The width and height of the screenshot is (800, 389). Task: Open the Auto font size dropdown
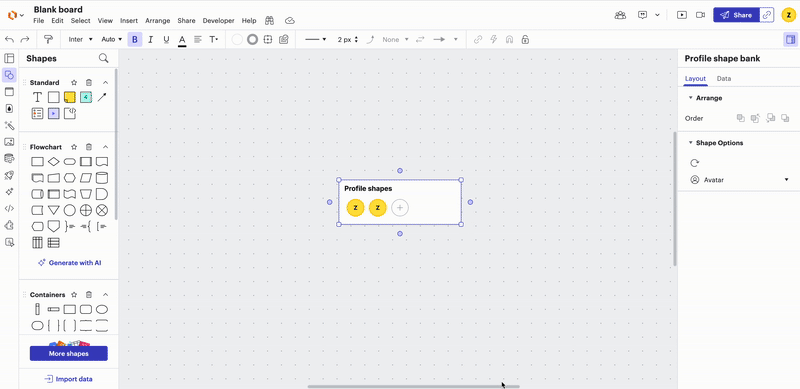tap(112, 39)
